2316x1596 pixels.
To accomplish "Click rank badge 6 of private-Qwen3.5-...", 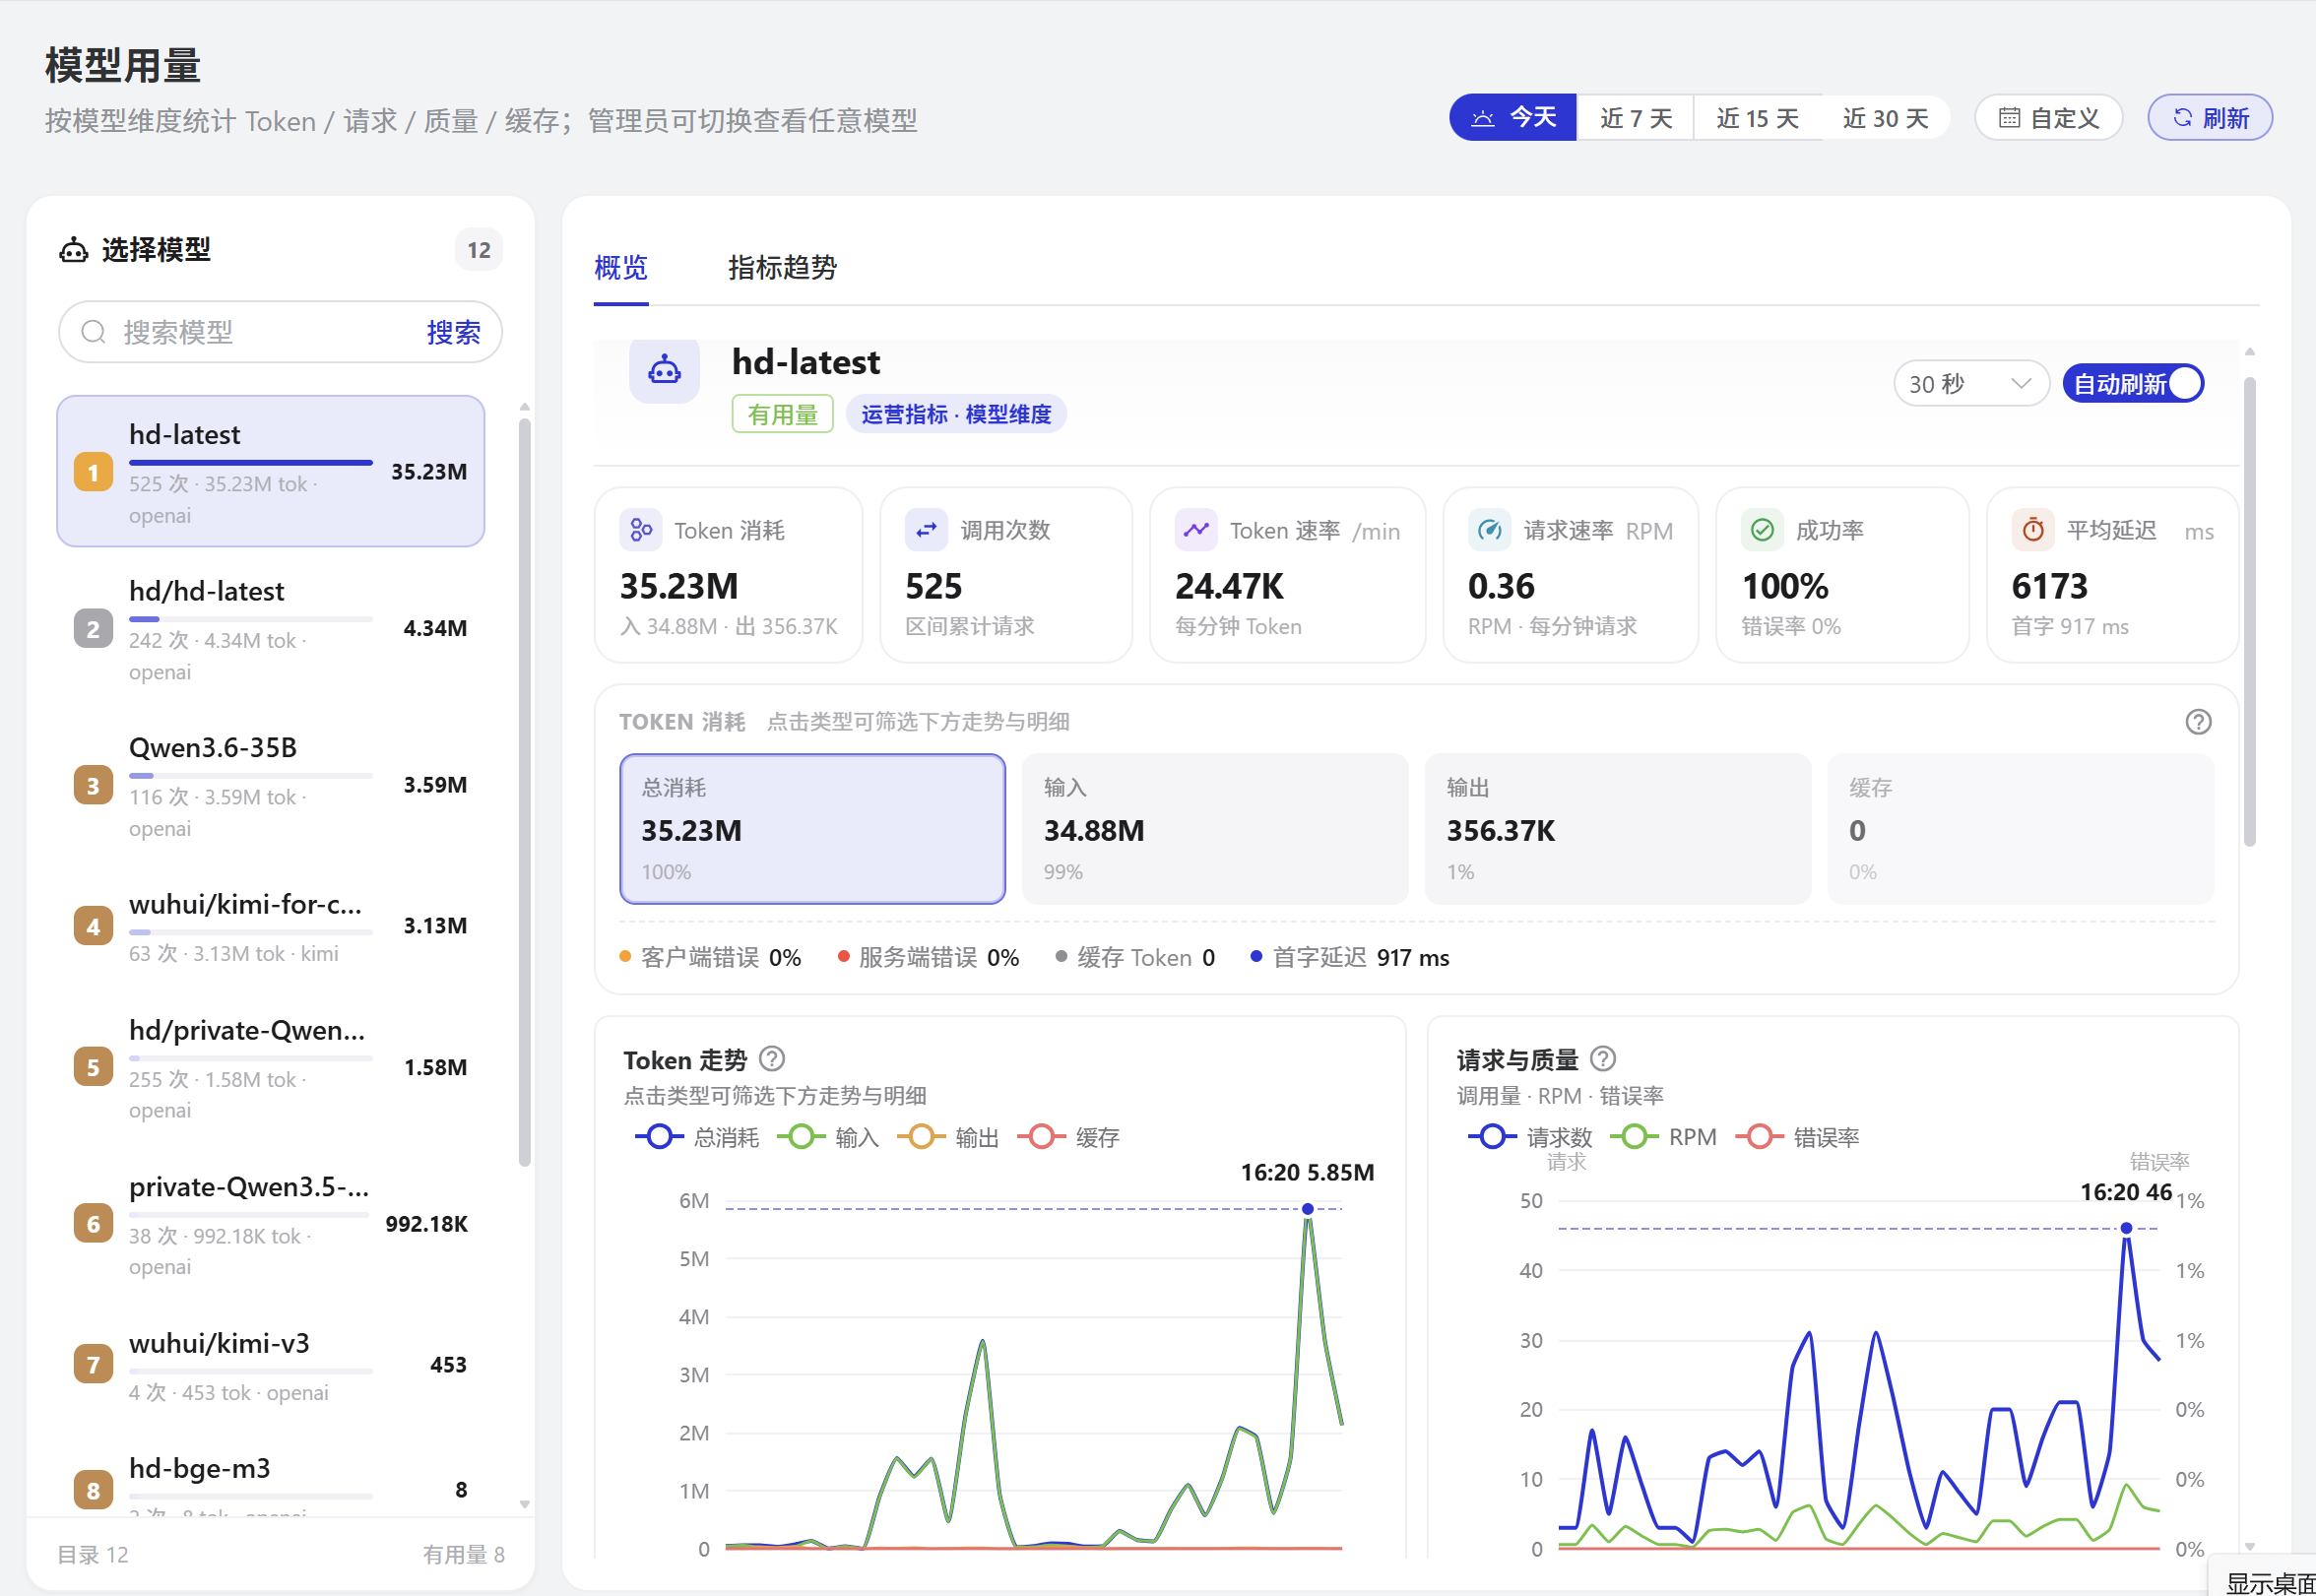I will [x=93, y=1225].
